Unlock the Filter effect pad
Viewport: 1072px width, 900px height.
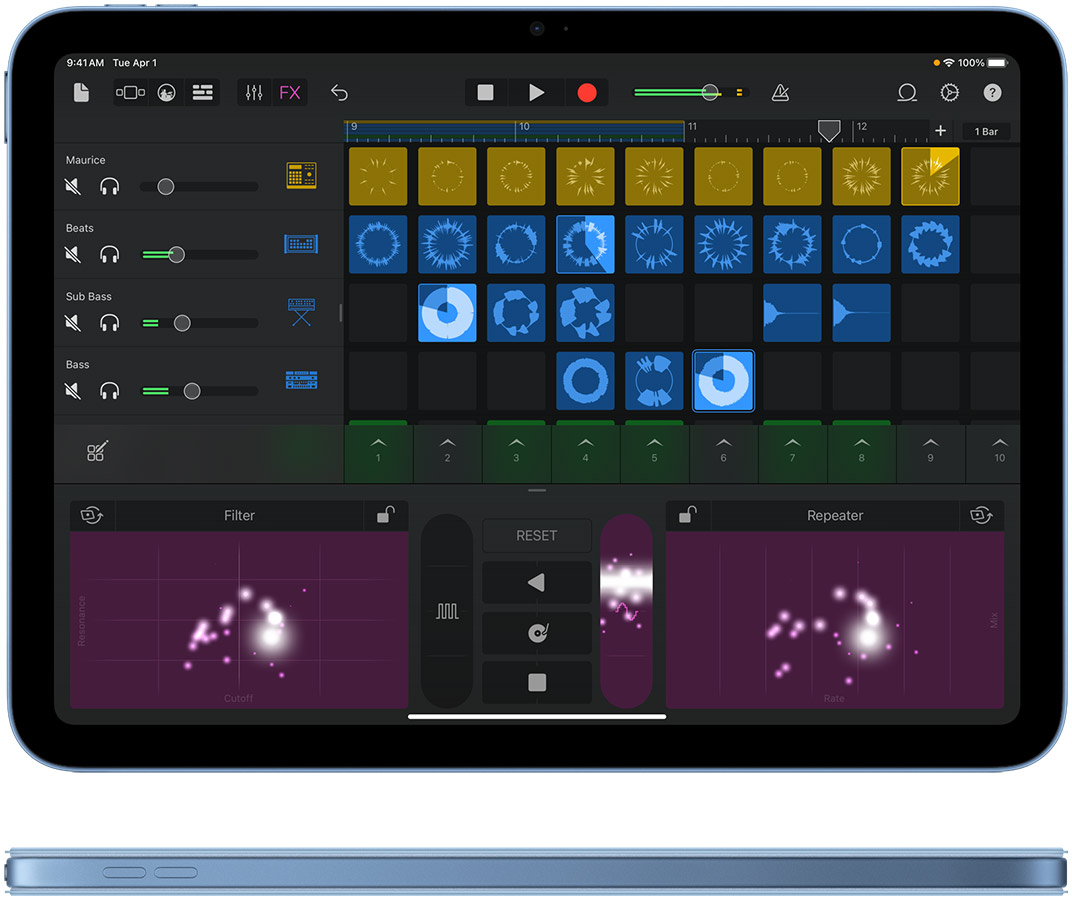(x=385, y=515)
